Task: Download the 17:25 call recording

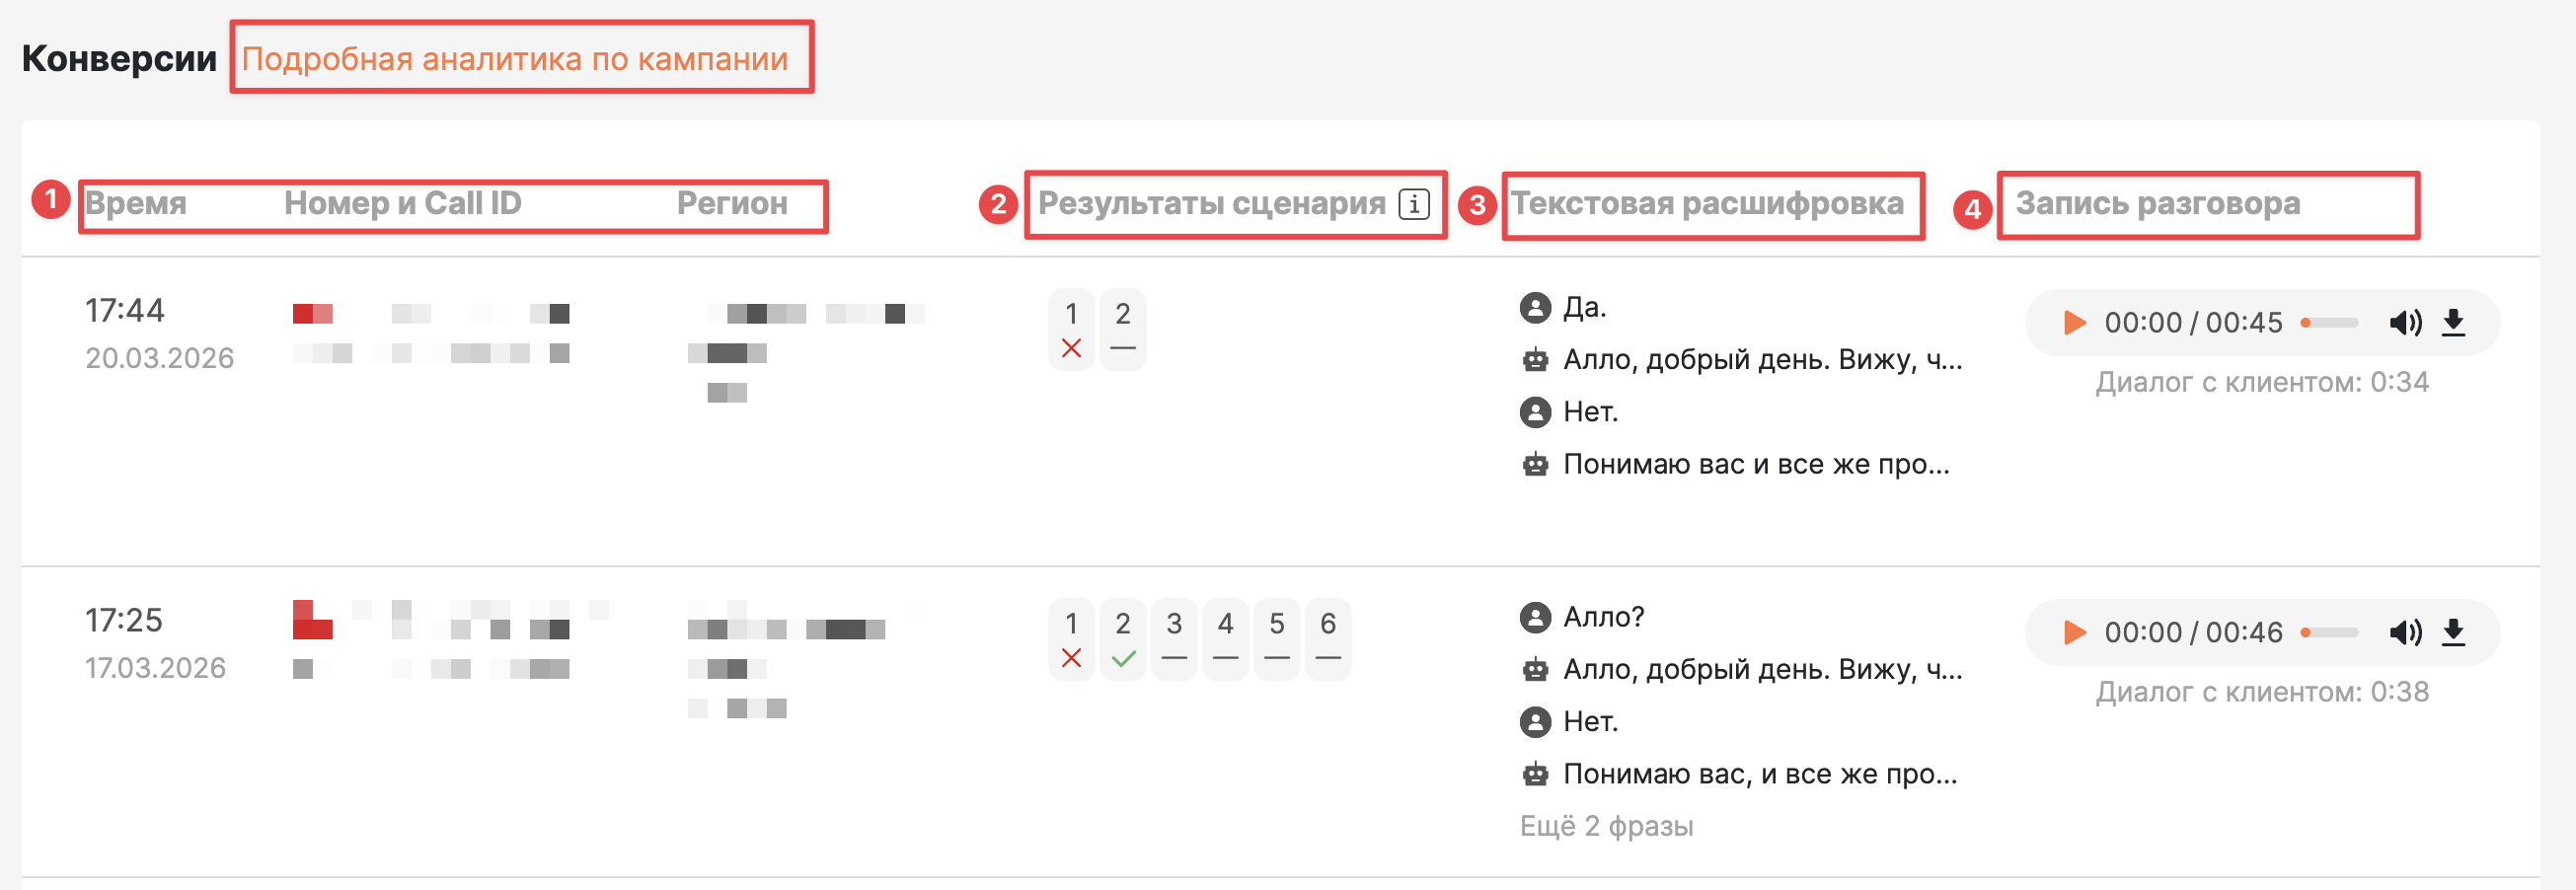Action: [x=2454, y=633]
